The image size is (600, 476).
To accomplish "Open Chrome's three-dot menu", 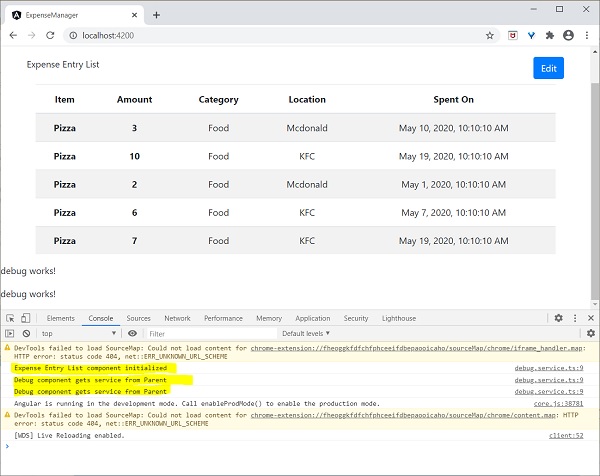I will [x=587, y=35].
